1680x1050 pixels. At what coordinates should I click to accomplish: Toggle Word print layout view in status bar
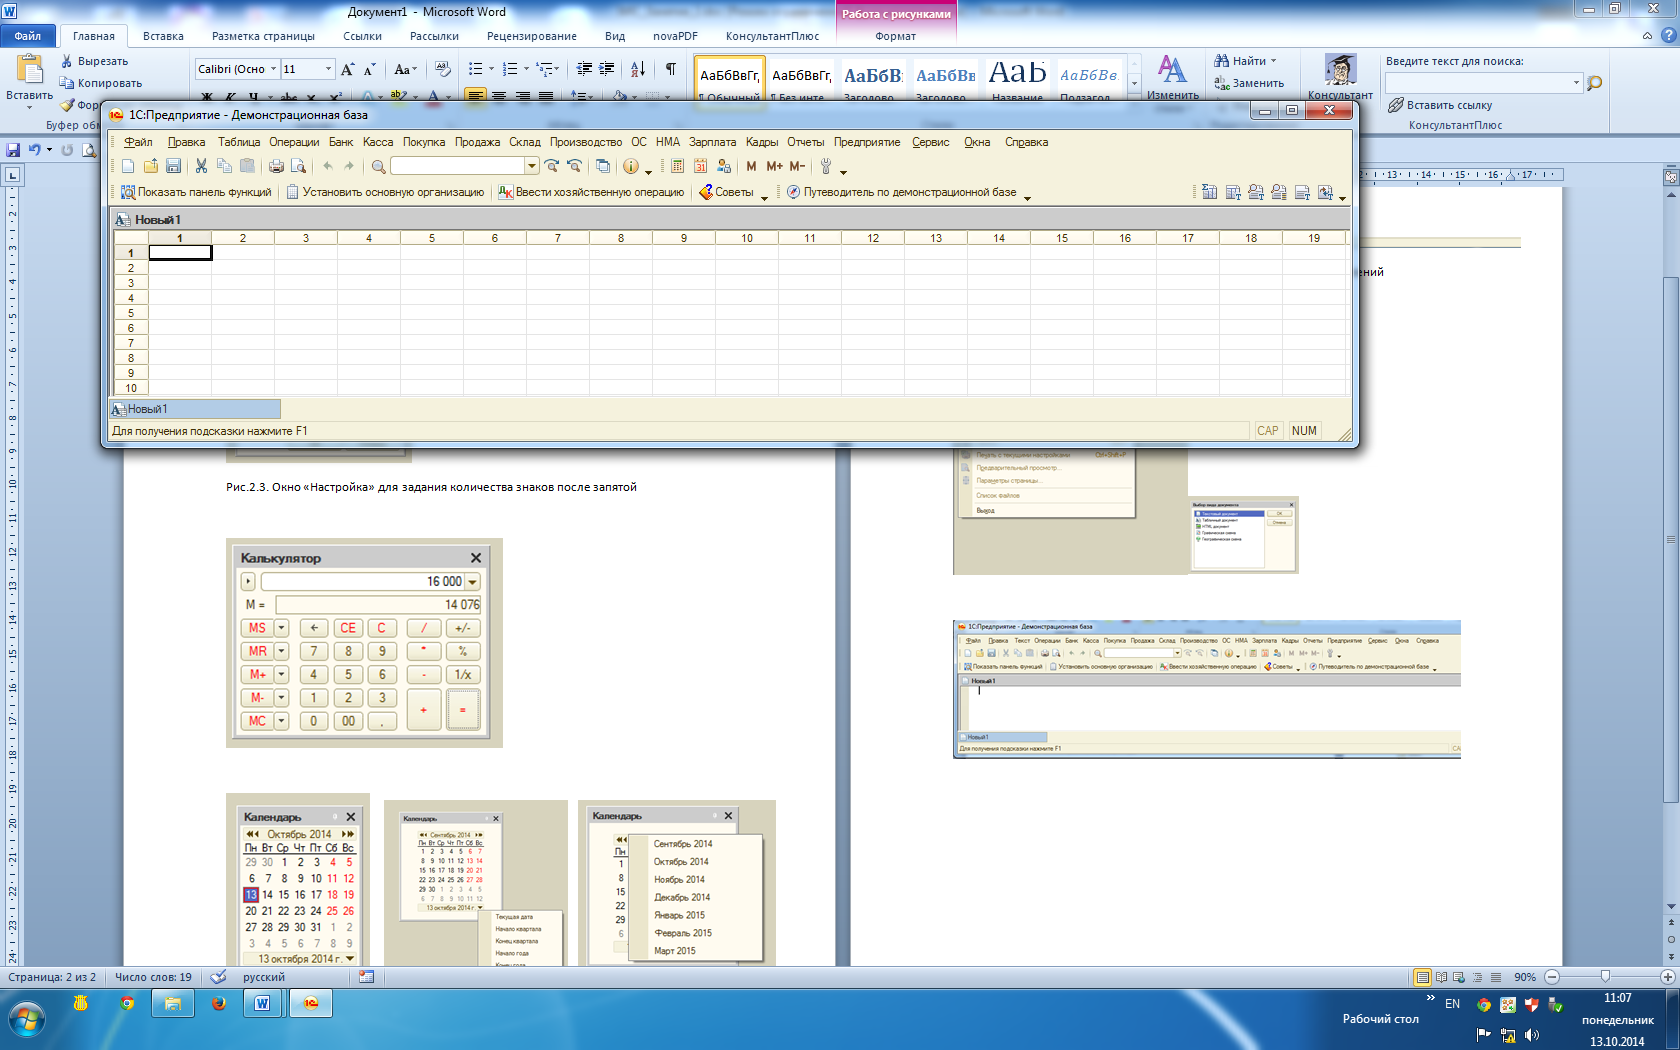coord(1422,977)
